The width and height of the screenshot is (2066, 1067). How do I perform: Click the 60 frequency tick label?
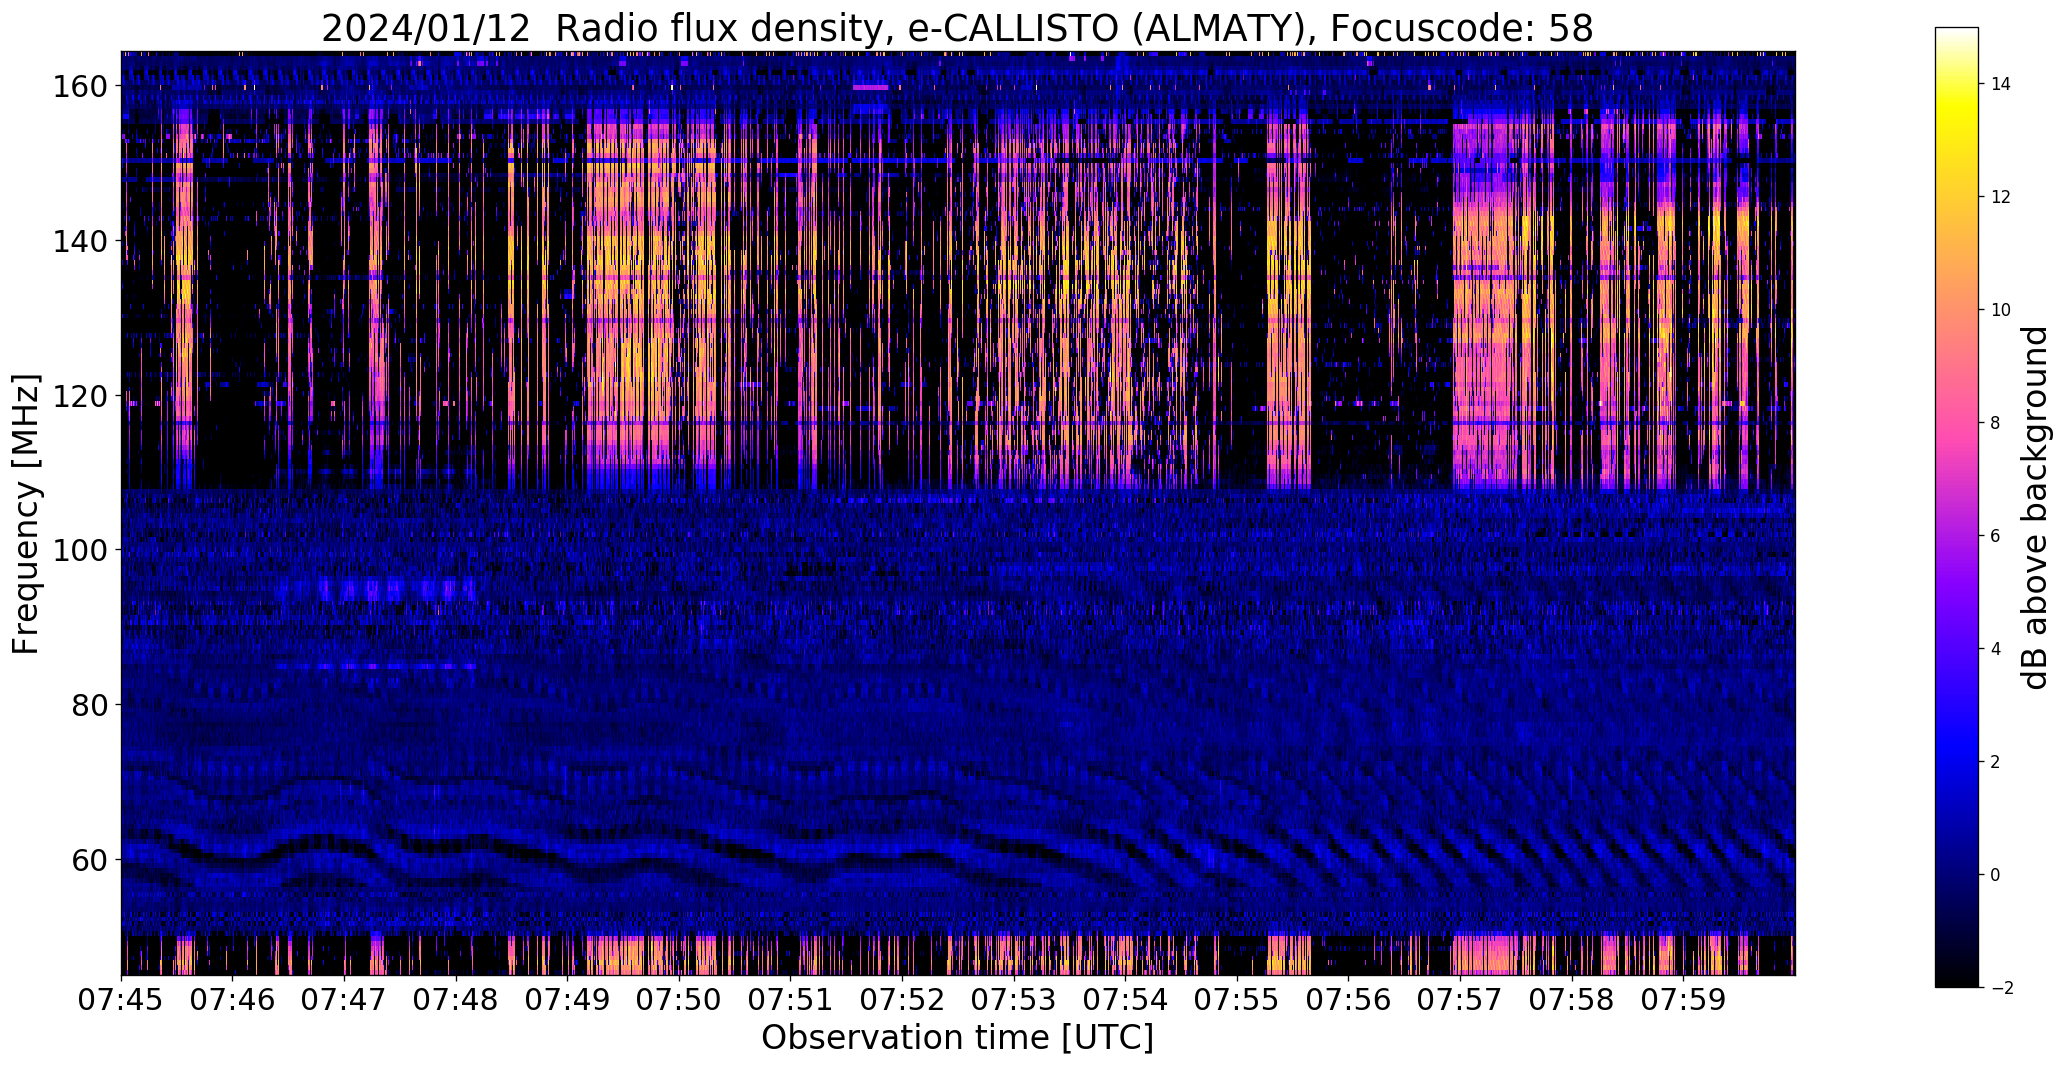click(x=88, y=859)
